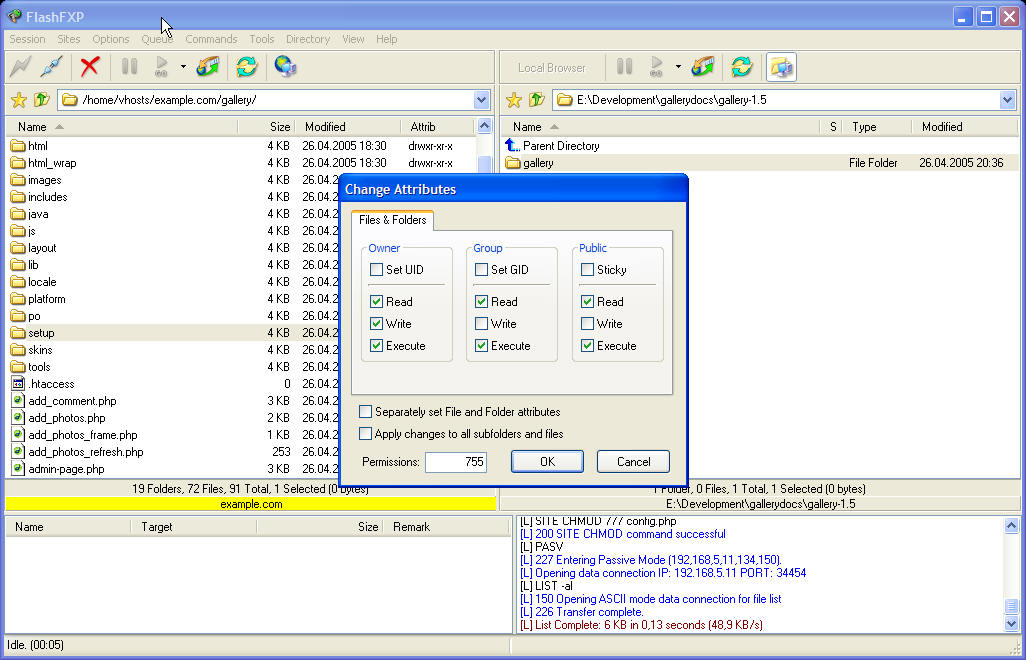The width and height of the screenshot is (1026, 660).
Task: Confirm attributes with OK button
Action: [x=548, y=462]
